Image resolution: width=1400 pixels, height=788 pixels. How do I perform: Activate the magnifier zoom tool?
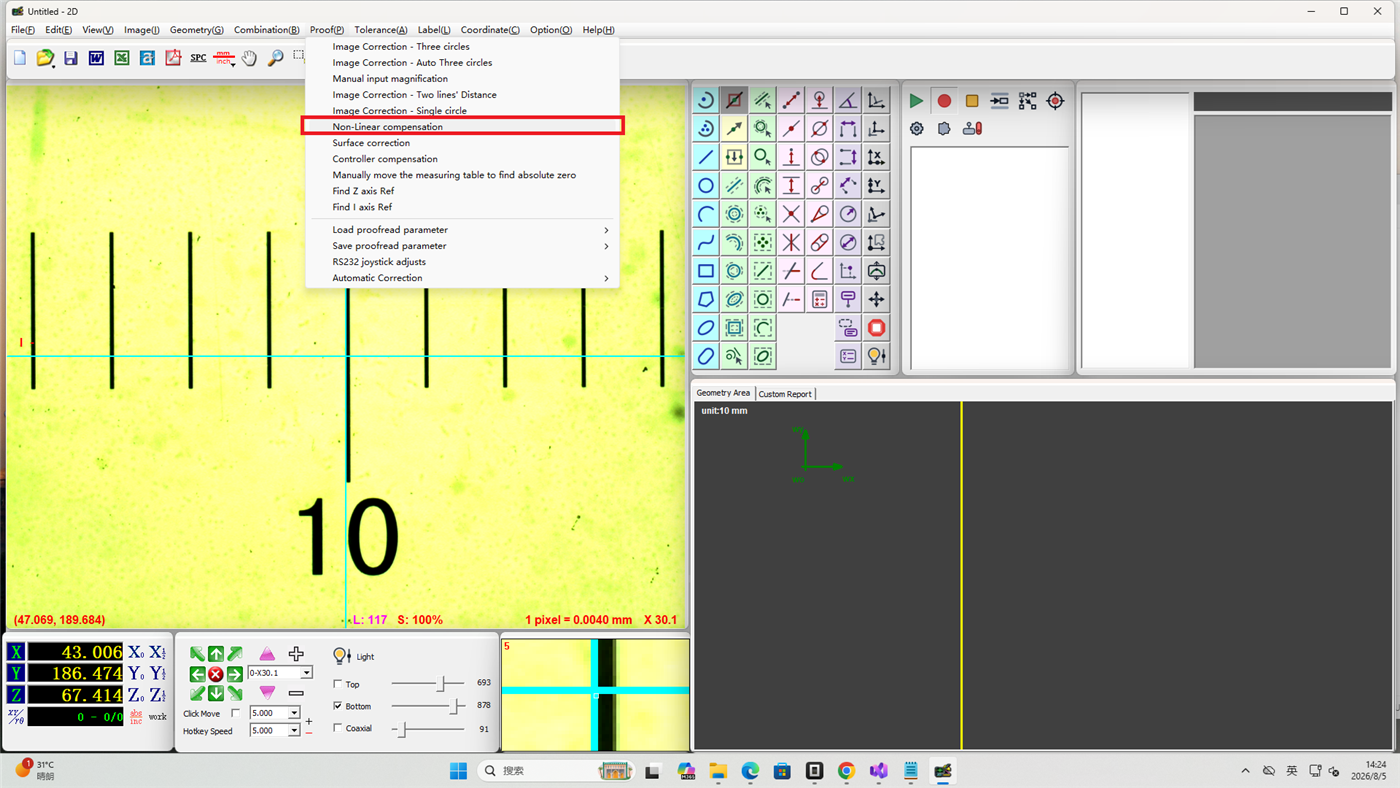275,58
